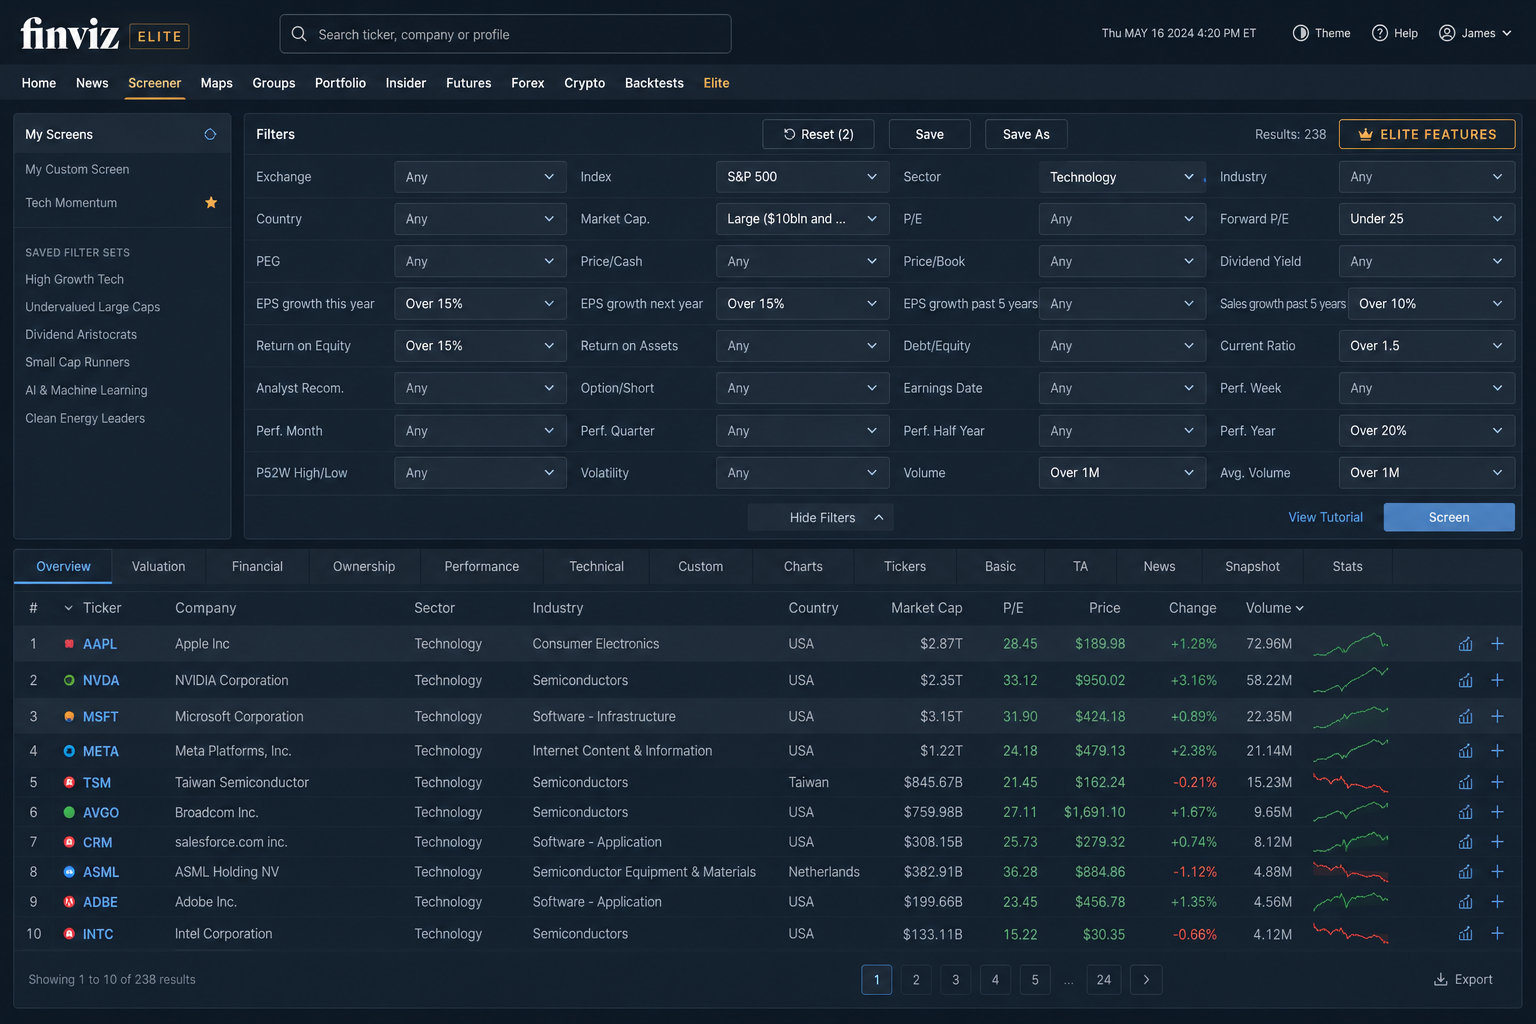Open Help in the header
The image size is (1536, 1024).
[1395, 33]
